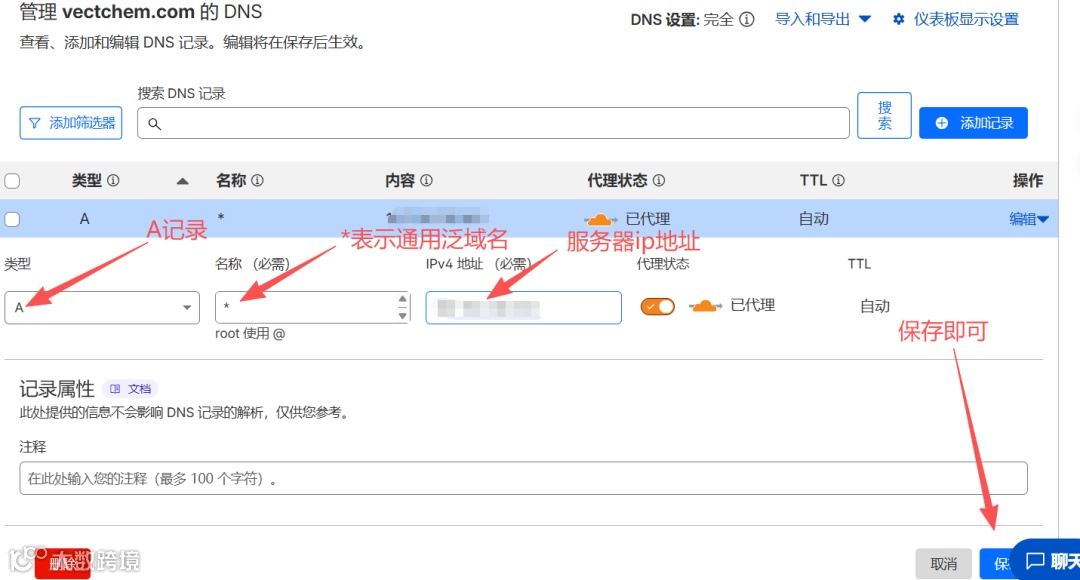Click the 代理状态 column info icon

(x=659, y=180)
